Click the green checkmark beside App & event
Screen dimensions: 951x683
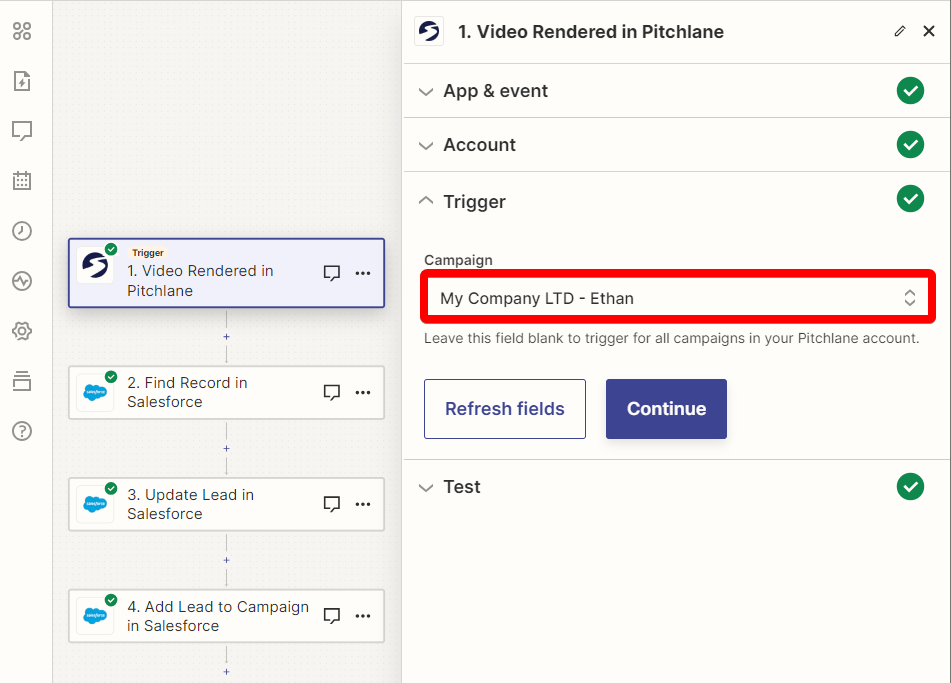[x=910, y=91]
